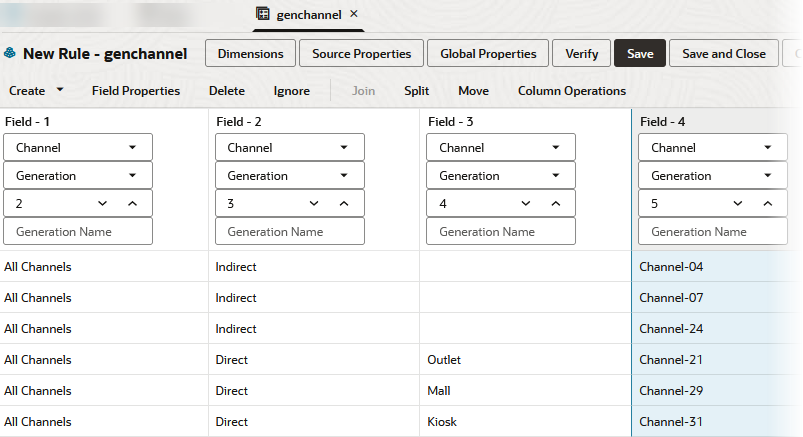Open the Dimensions dialog button
This screenshot has width=803, height=437.
pos(250,54)
